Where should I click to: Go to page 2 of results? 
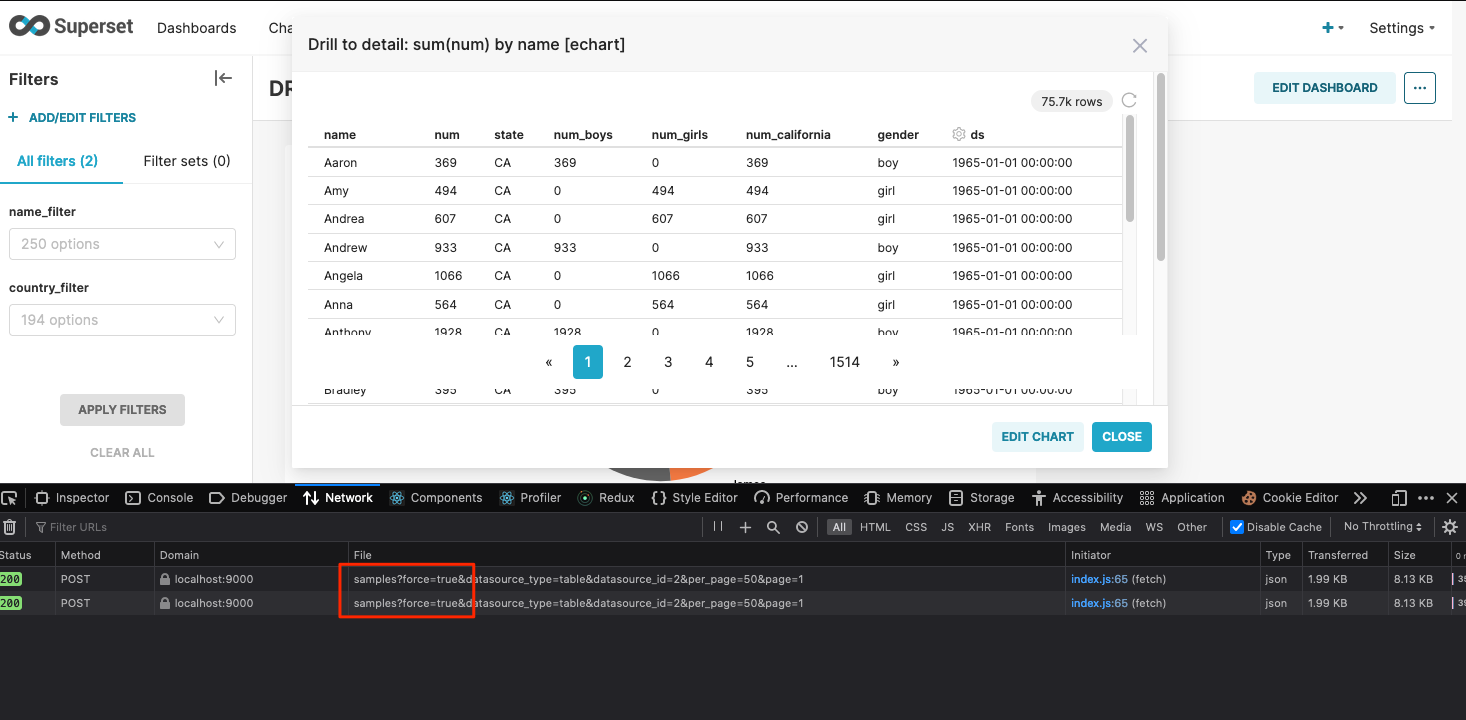click(627, 362)
